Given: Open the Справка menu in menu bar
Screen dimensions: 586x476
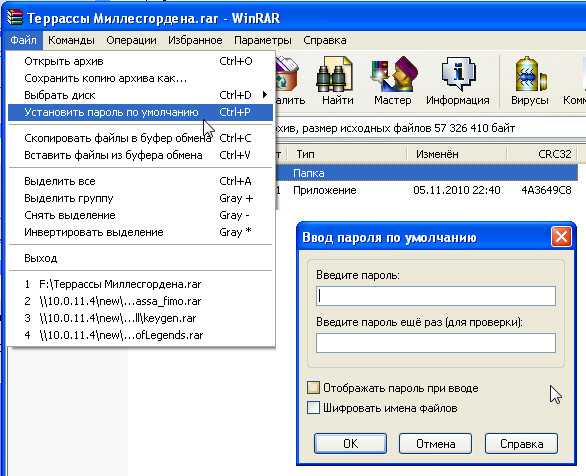Looking at the screenshot, I should click(325, 40).
